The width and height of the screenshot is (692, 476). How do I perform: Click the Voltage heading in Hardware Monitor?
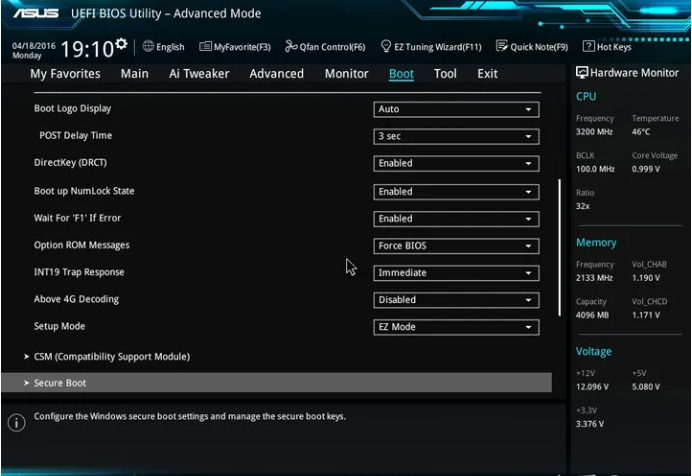pos(594,352)
